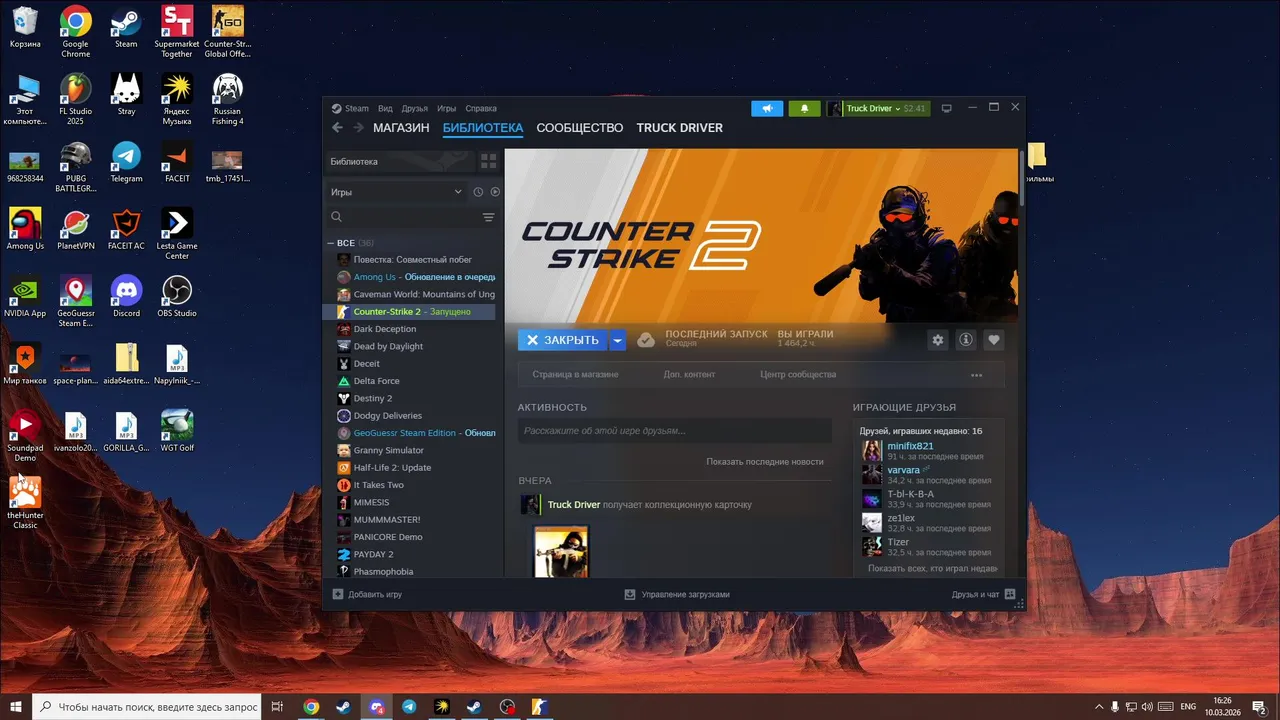This screenshot has height=720, width=1280.
Task: Open Counter-Strike 2 settings gear
Action: (937, 340)
